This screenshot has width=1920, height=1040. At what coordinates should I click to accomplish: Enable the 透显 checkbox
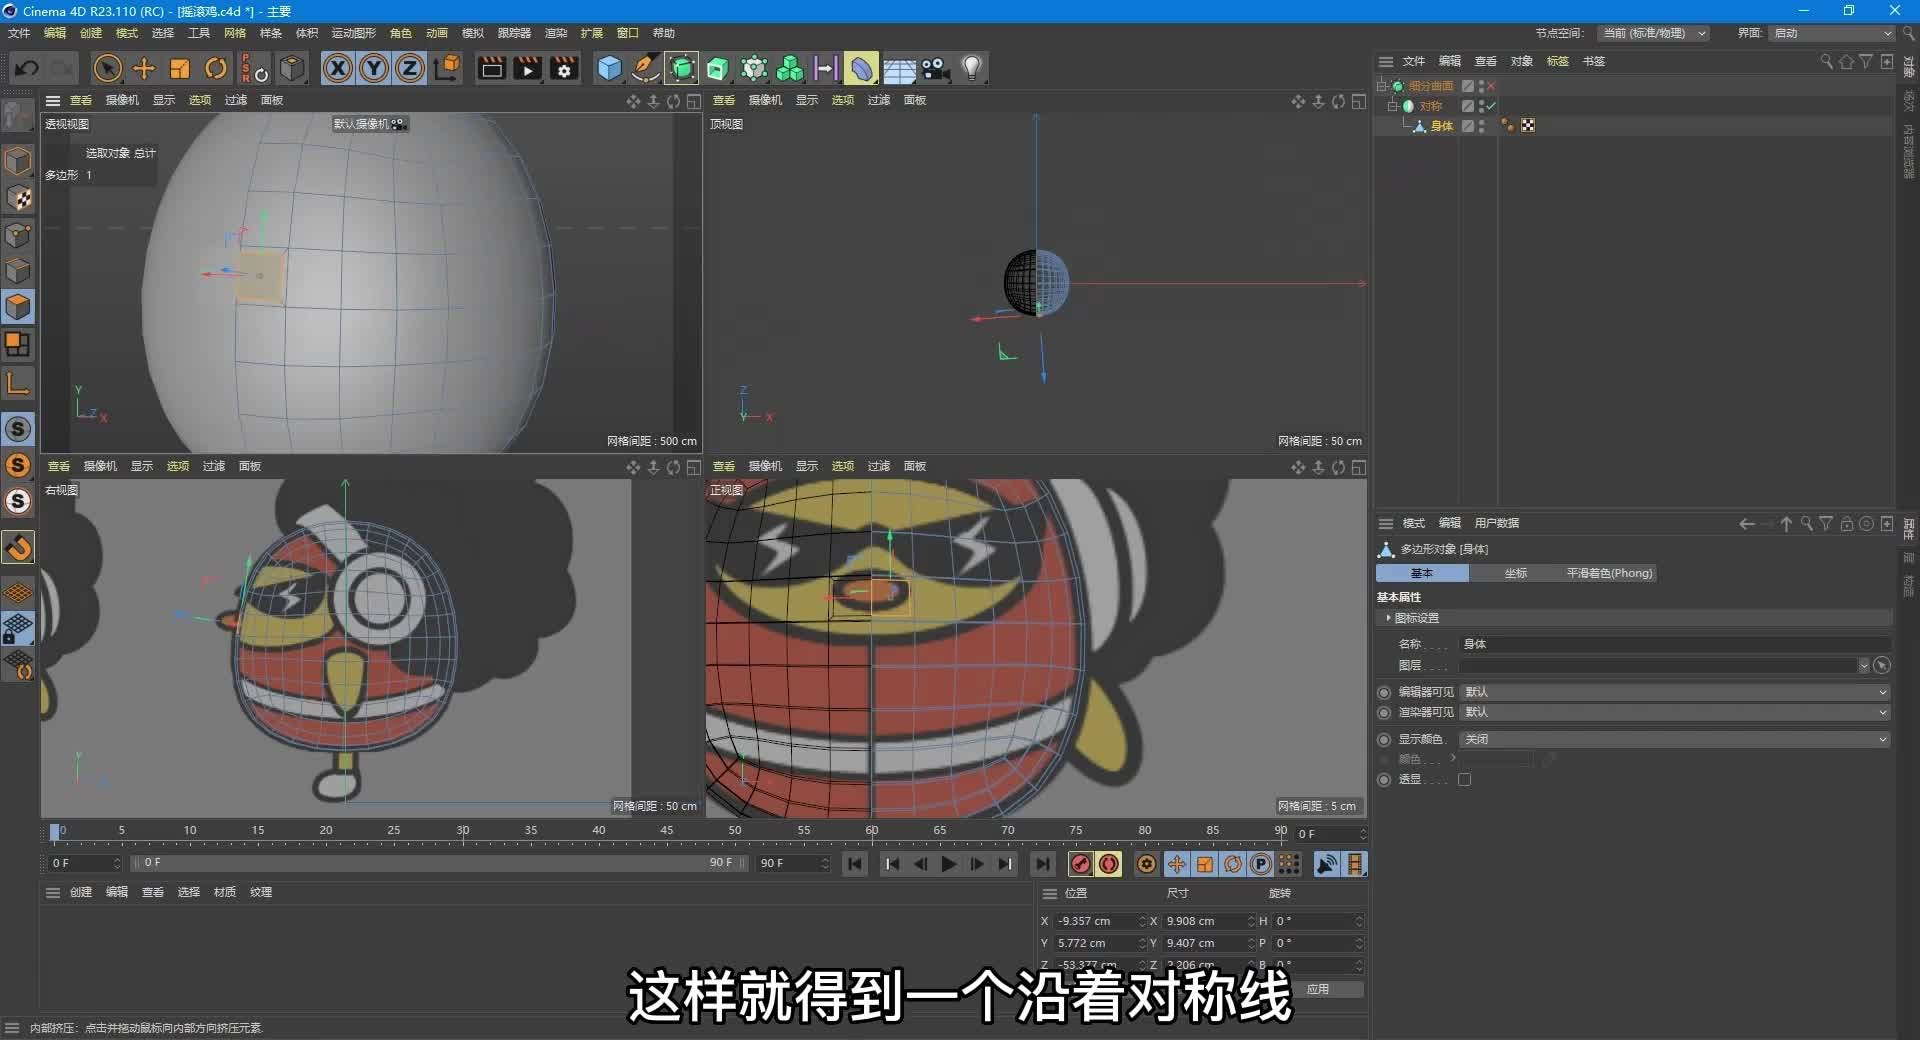point(1465,779)
